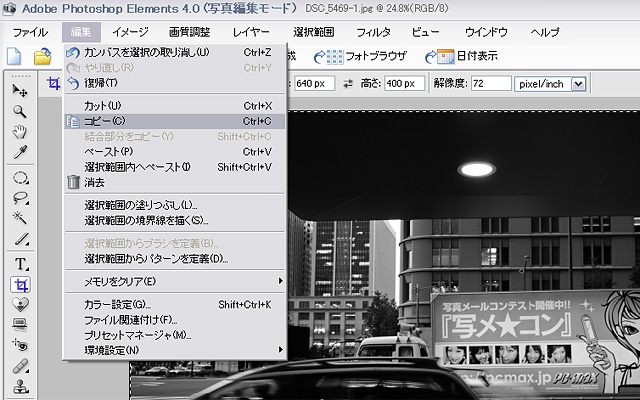
Task: Select the Elliptical Marquee tool
Action: pyautogui.click(x=20, y=178)
